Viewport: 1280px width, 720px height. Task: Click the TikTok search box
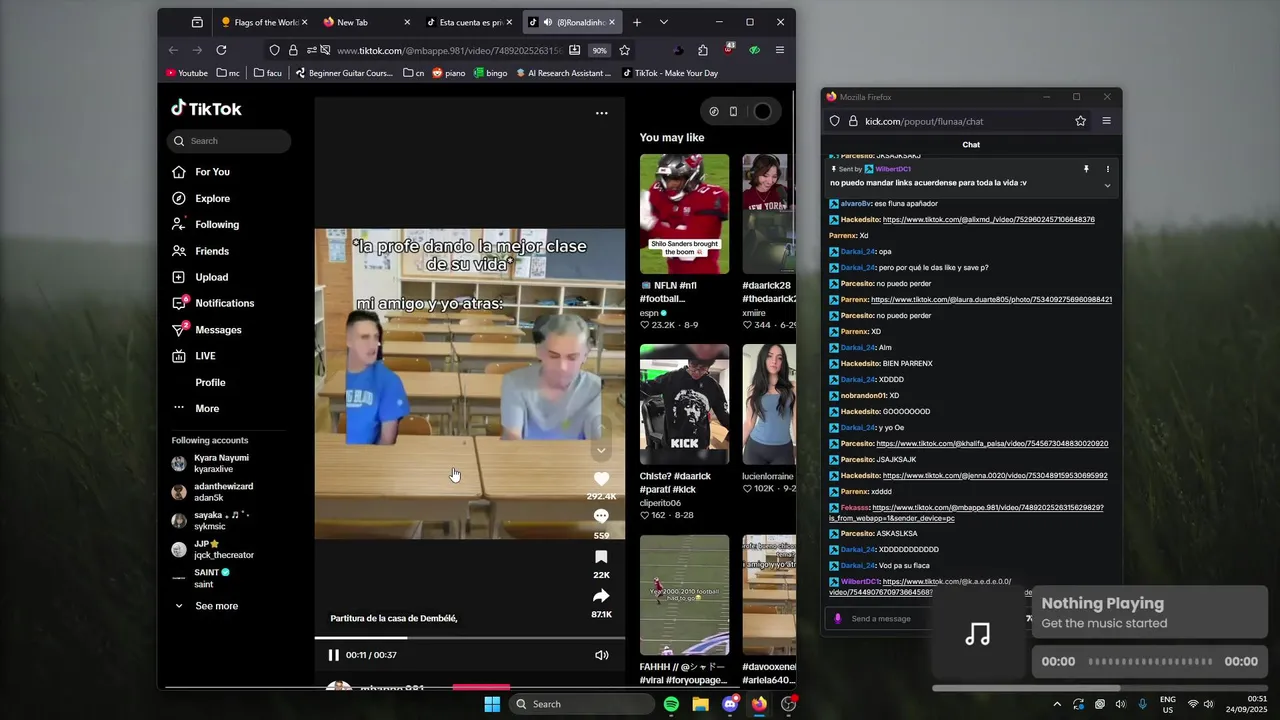tap(229, 141)
